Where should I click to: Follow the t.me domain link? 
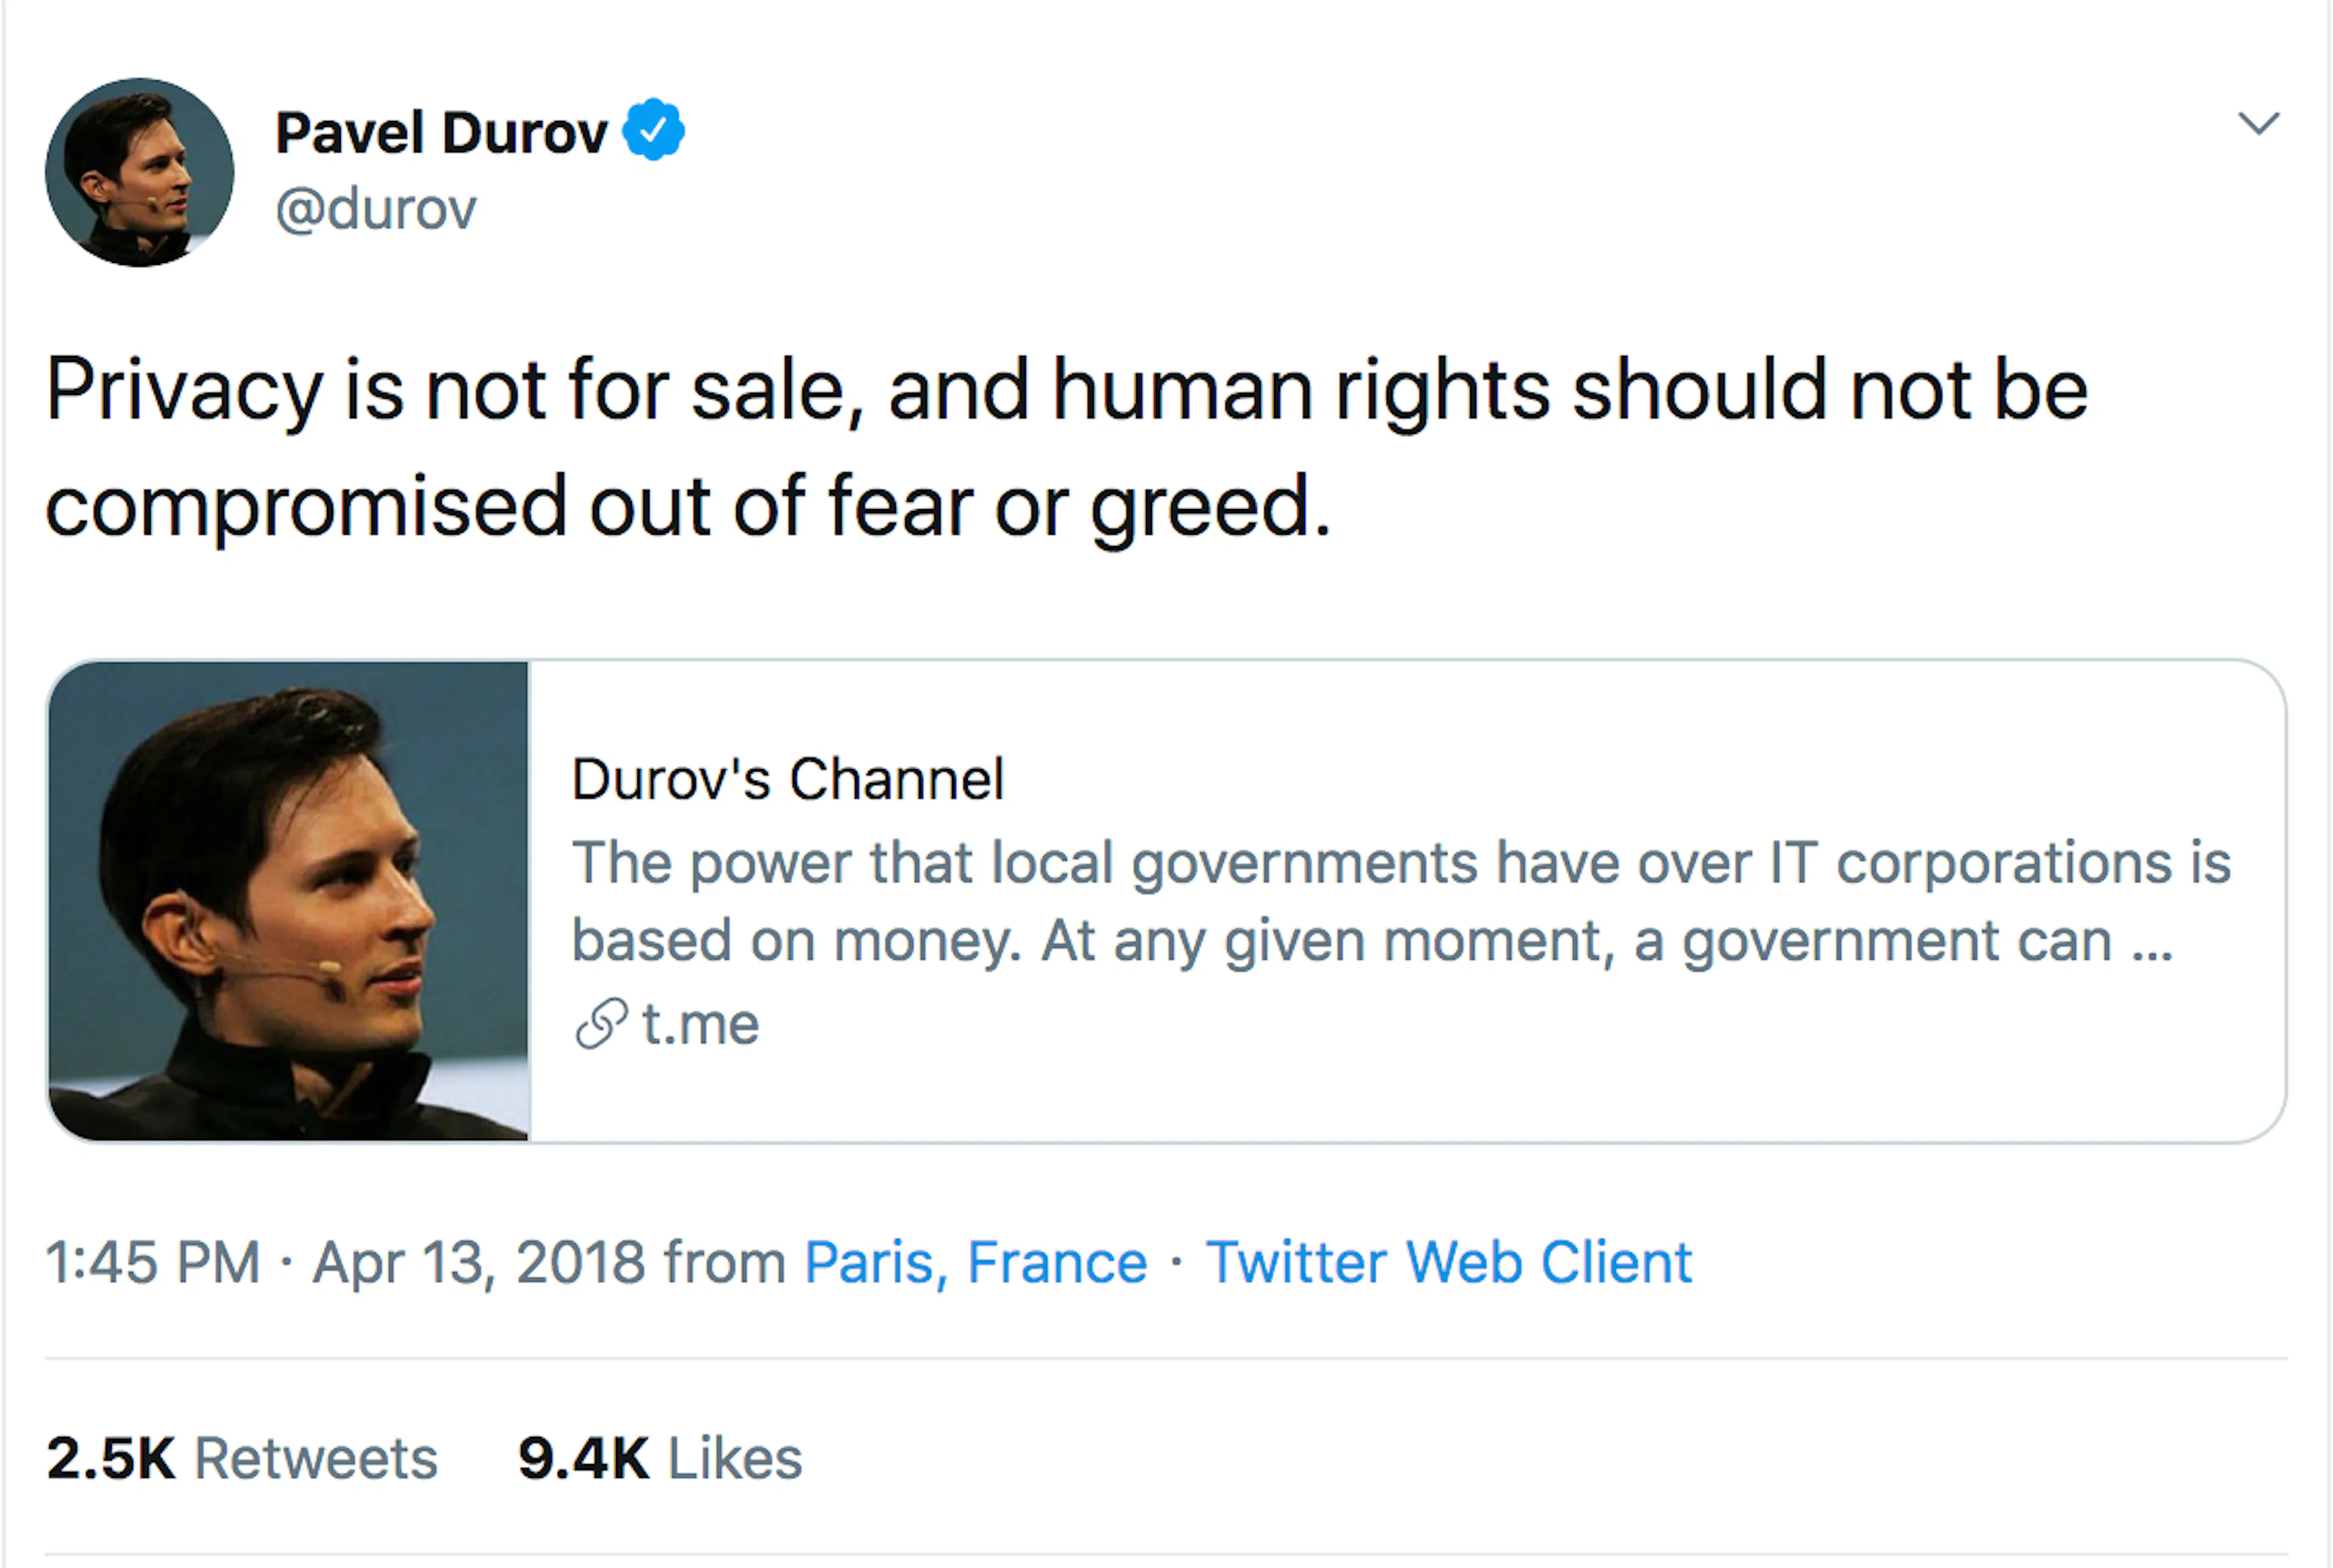pyautogui.click(x=700, y=1024)
